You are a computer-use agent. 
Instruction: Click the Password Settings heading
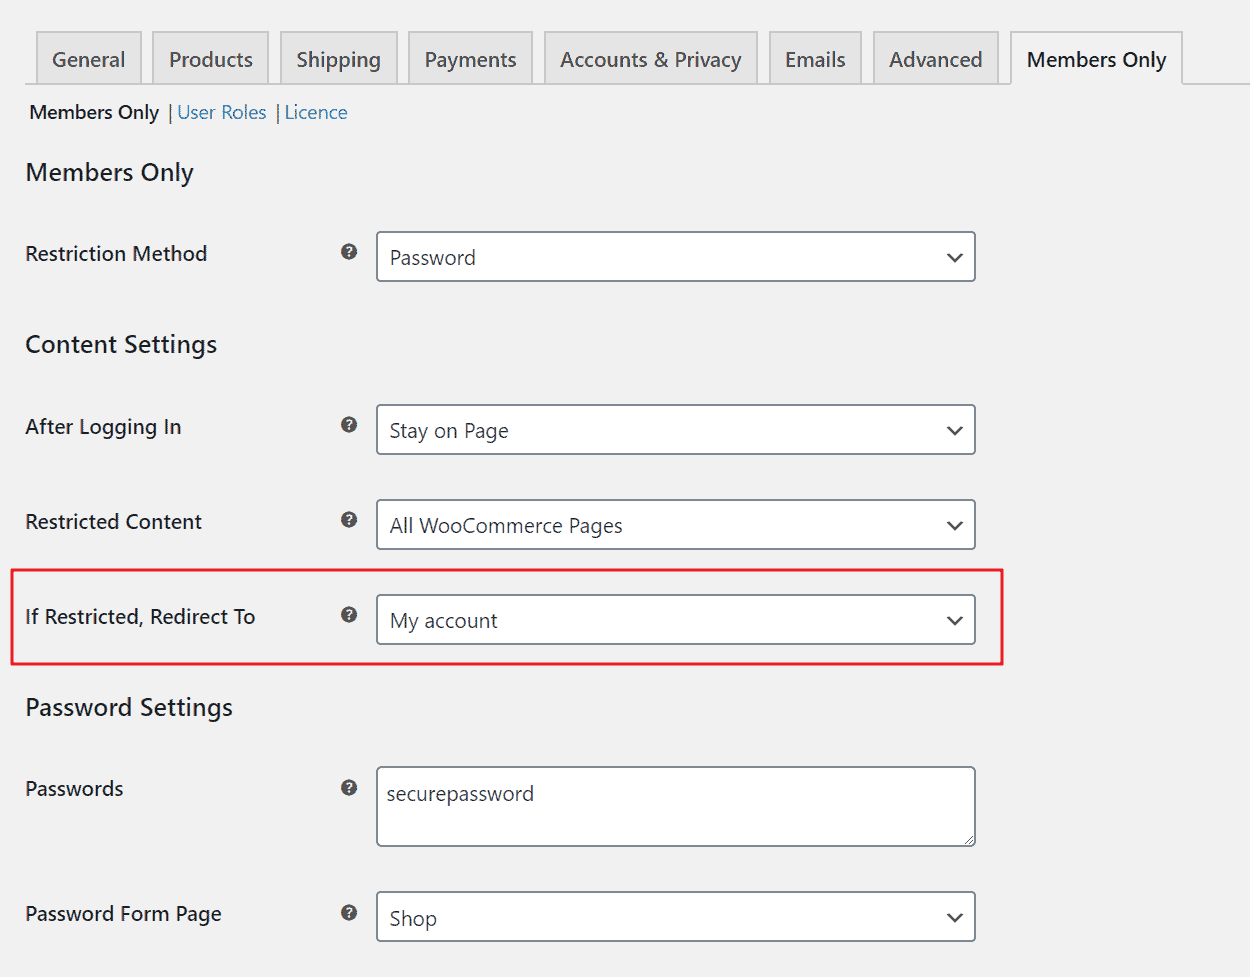click(129, 708)
